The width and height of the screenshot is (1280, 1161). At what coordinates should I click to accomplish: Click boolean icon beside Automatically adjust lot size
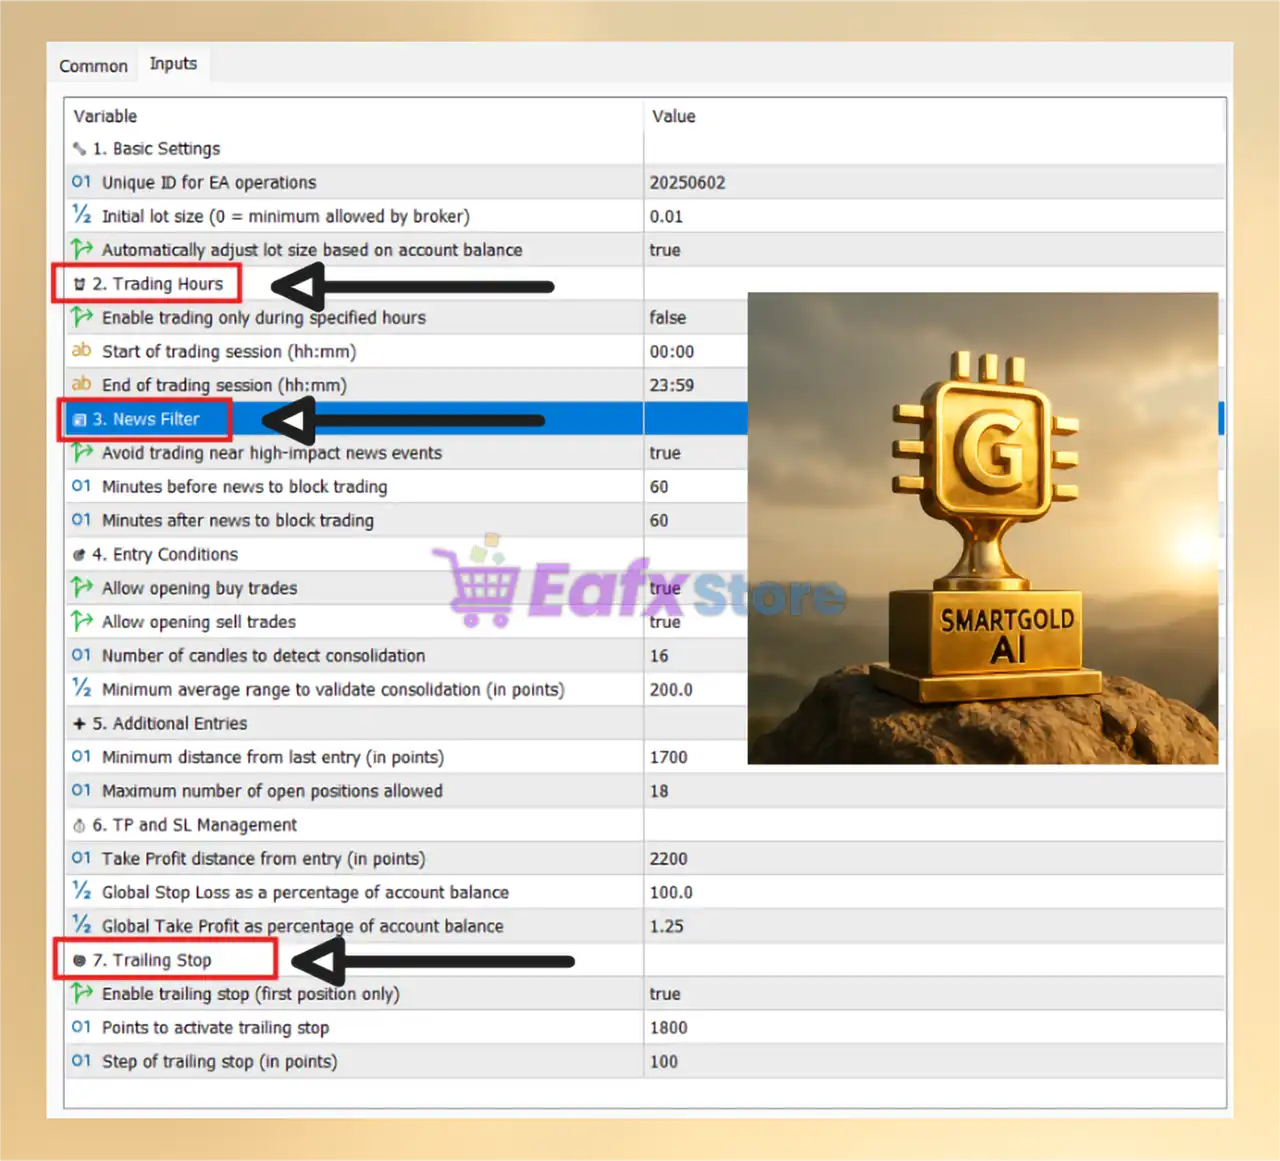[81, 249]
